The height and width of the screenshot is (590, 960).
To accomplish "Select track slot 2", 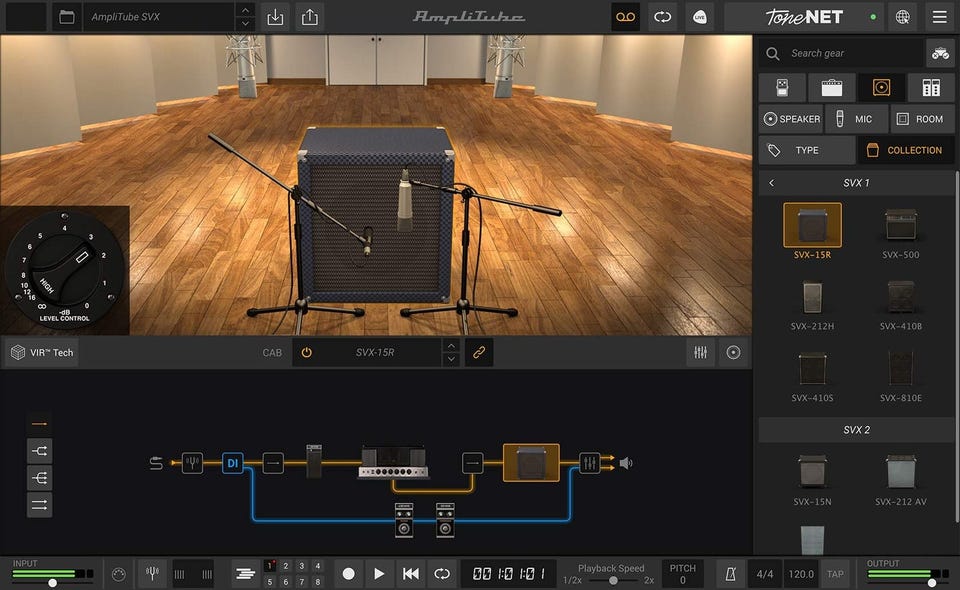I will tap(285, 566).
